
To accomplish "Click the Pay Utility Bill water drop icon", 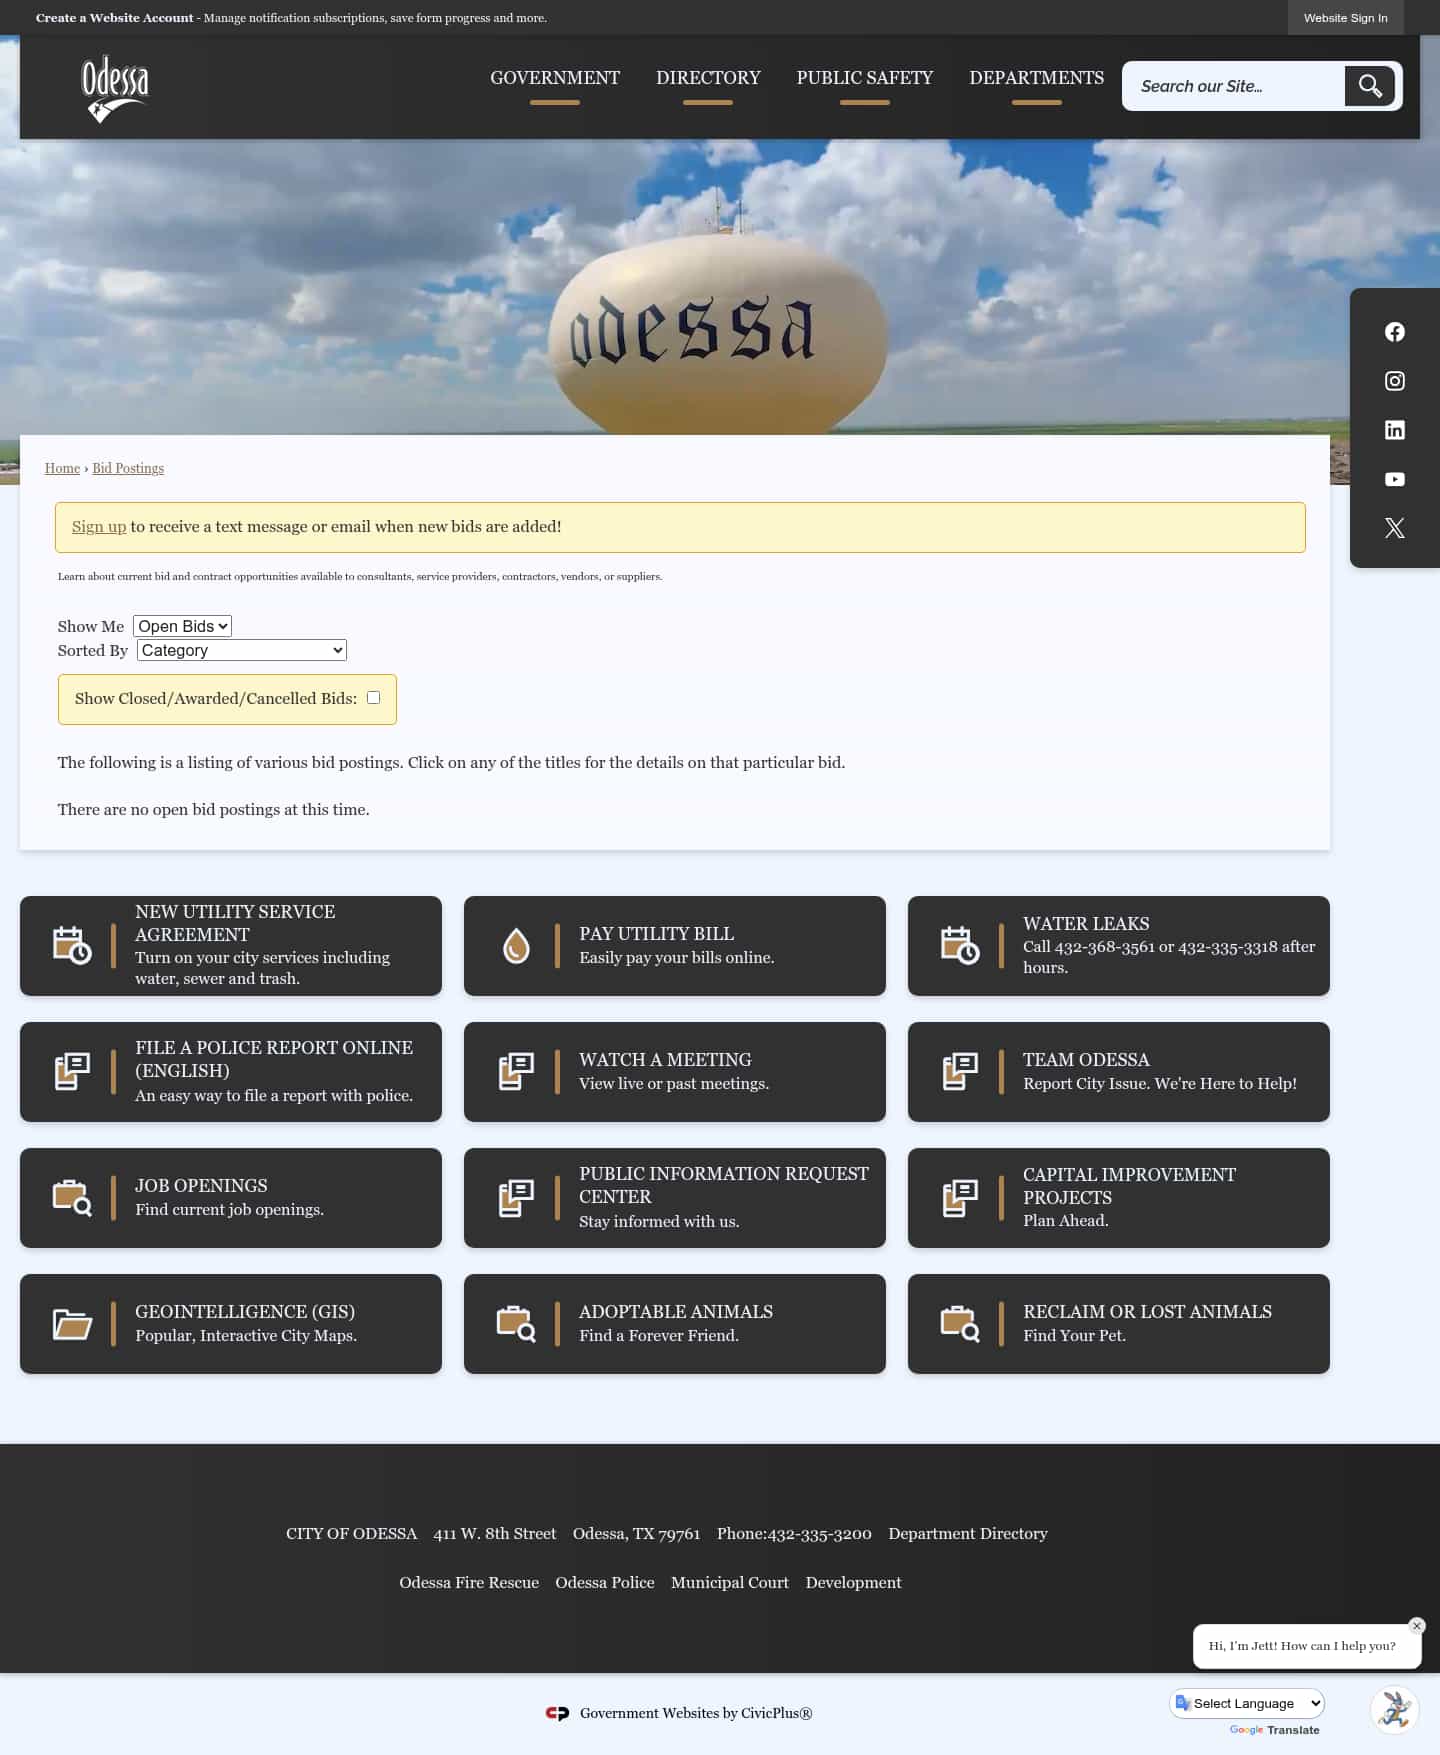I will [x=516, y=945].
